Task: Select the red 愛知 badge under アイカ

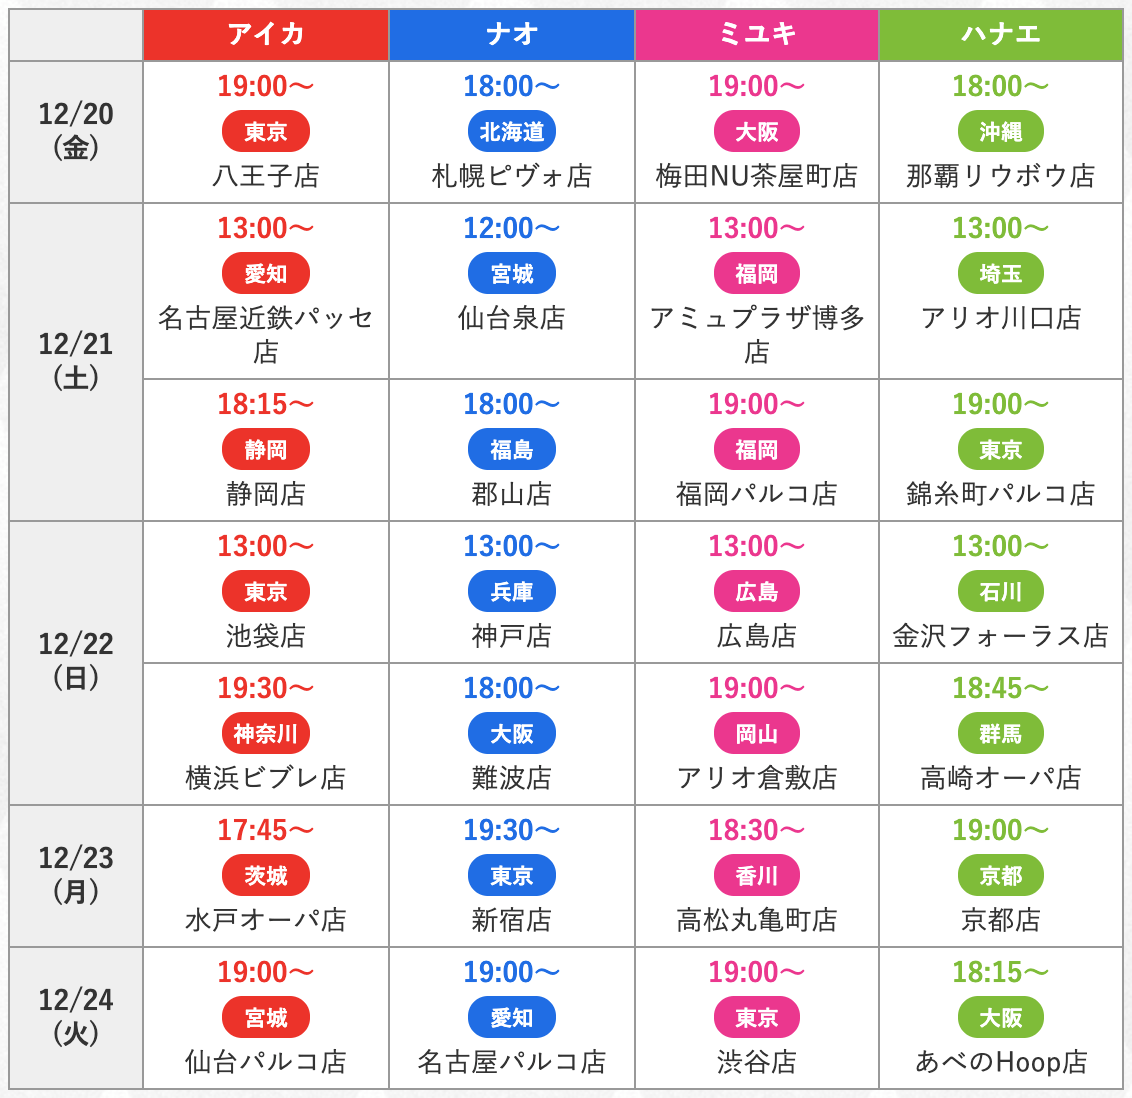Action: [266, 274]
